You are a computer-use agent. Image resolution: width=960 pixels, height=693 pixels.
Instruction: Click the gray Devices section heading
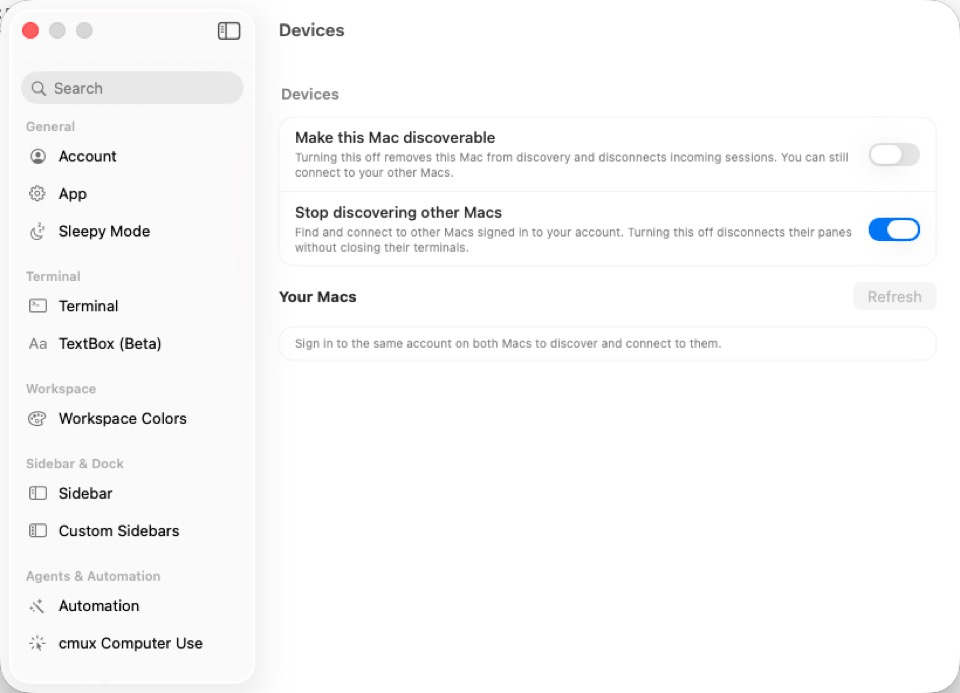coord(310,94)
